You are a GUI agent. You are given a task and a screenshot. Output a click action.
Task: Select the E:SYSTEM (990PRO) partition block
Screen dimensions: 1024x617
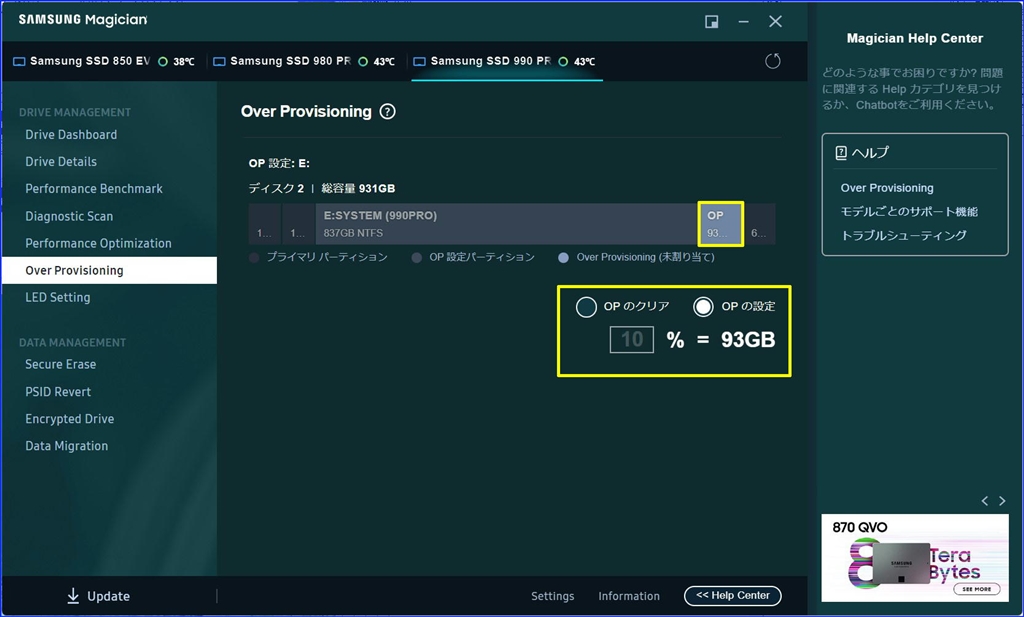pyautogui.click(x=507, y=224)
